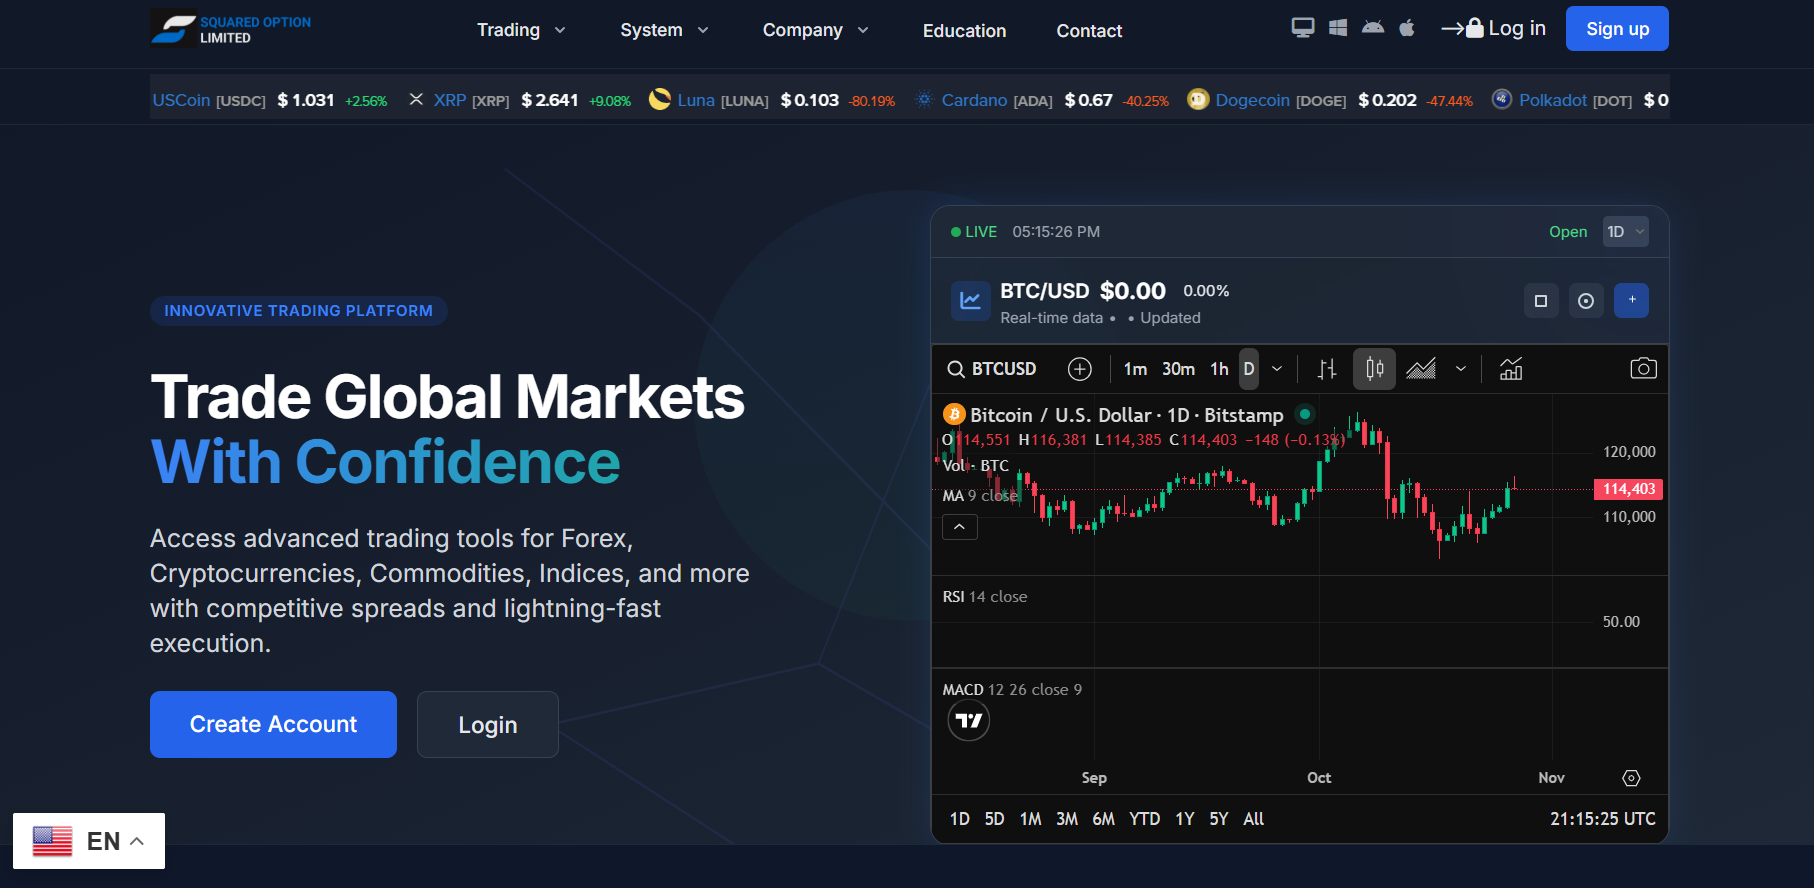The width and height of the screenshot is (1814, 888).
Task: Click the Create Account button
Action: click(273, 724)
